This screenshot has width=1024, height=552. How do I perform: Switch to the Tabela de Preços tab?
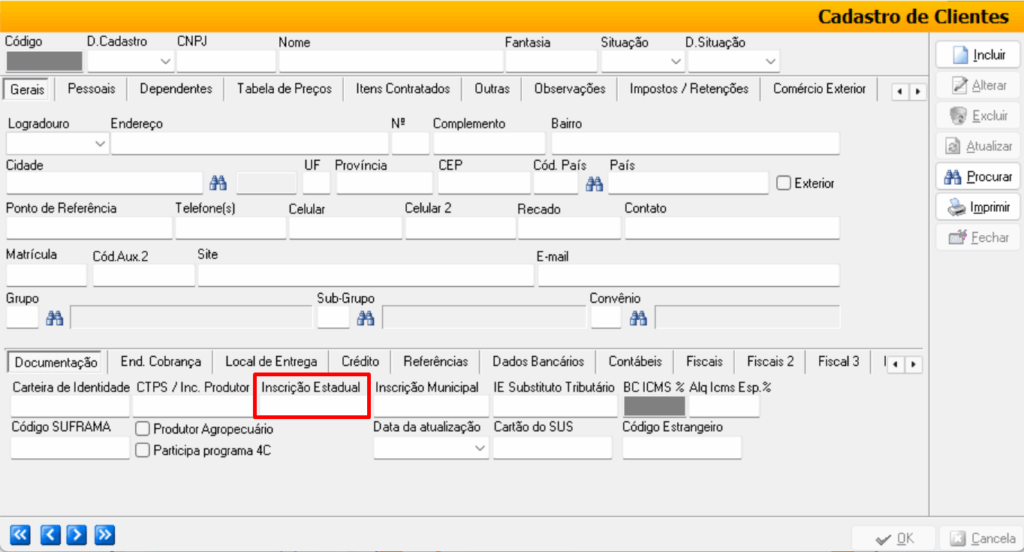tap(284, 89)
